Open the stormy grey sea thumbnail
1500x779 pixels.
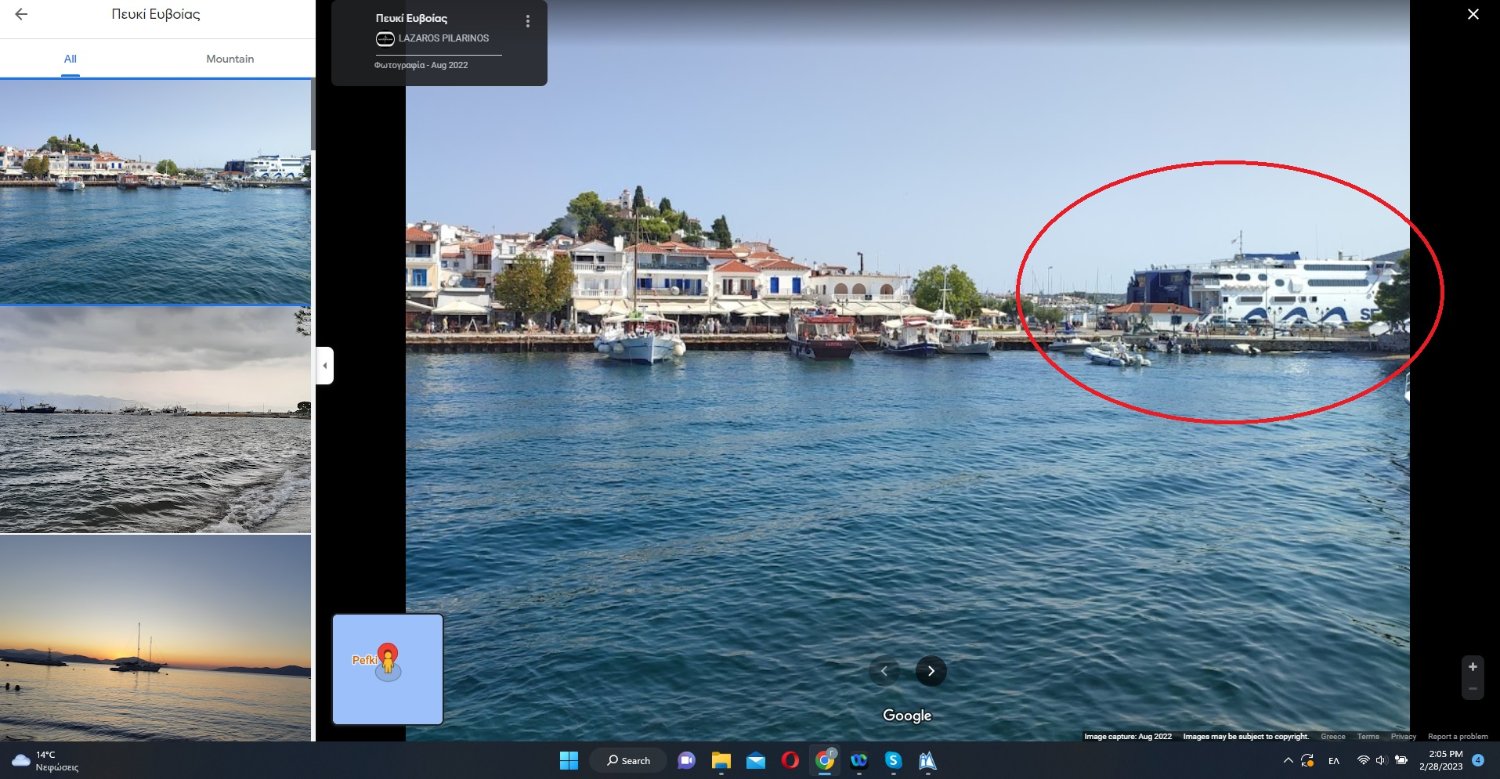point(155,420)
